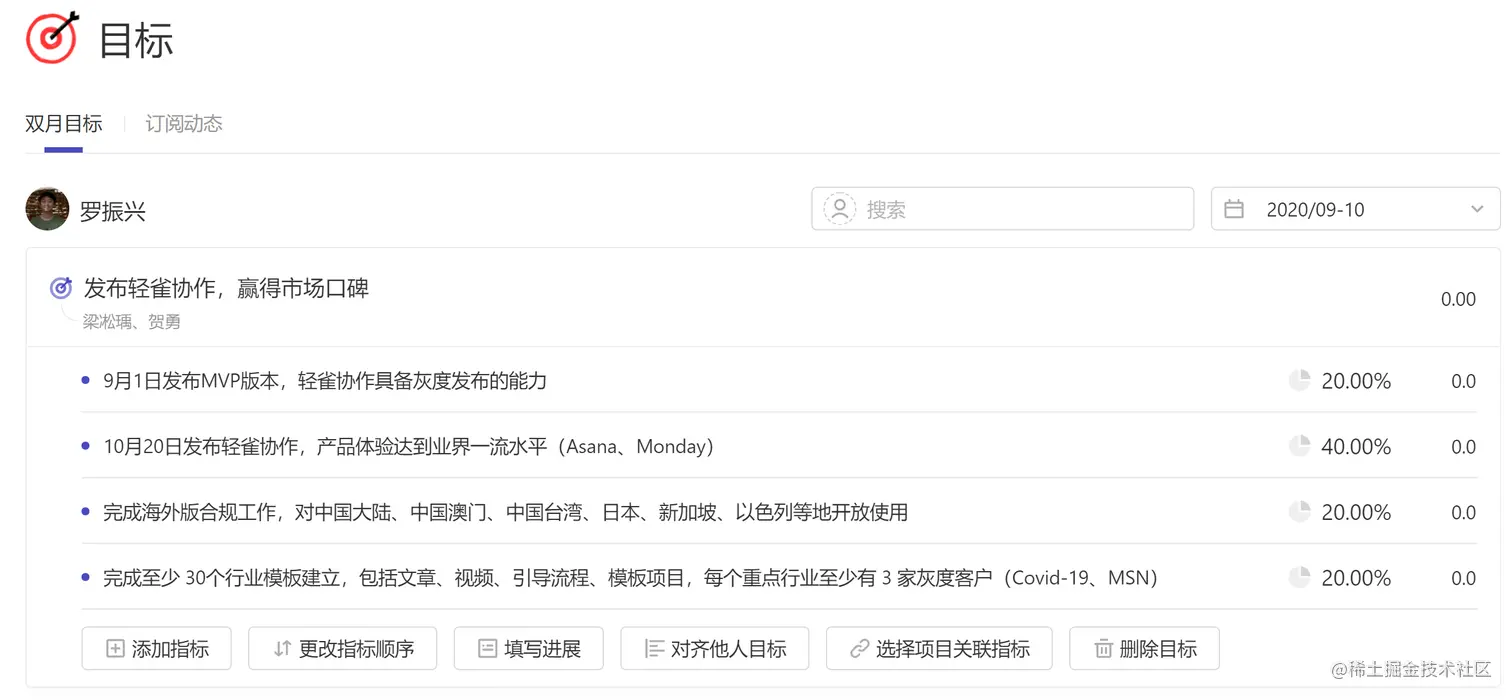This screenshot has height=700, width=1512.
Task: Select key result 10月20日发布轻雀协作
Action: pyautogui.click(x=409, y=447)
